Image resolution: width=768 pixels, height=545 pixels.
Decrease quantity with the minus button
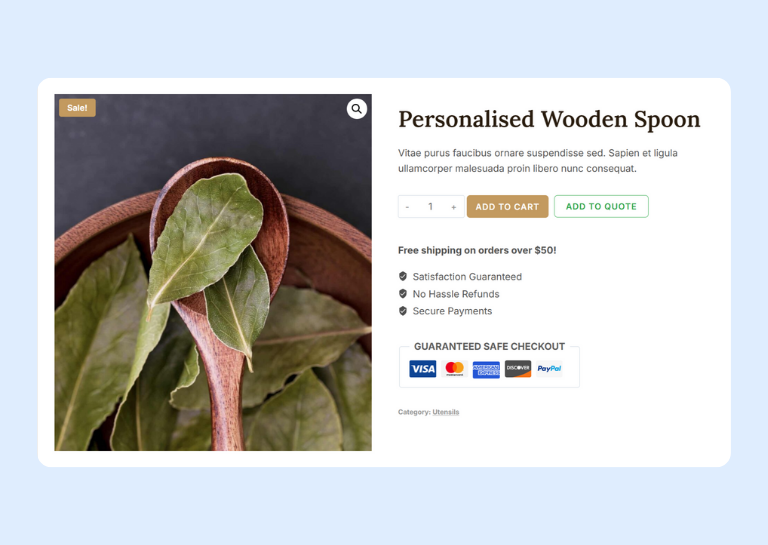pyautogui.click(x=407, y=207)
